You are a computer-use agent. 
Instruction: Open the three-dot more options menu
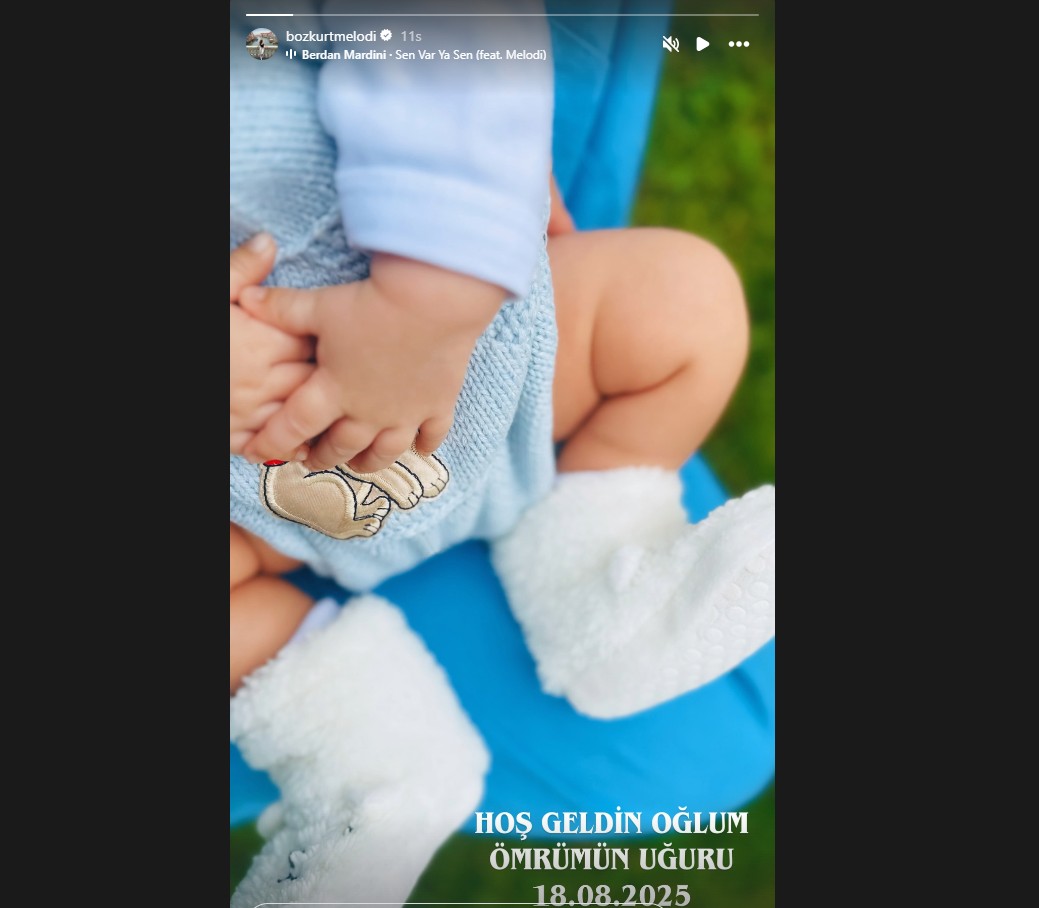coord(739,44)
